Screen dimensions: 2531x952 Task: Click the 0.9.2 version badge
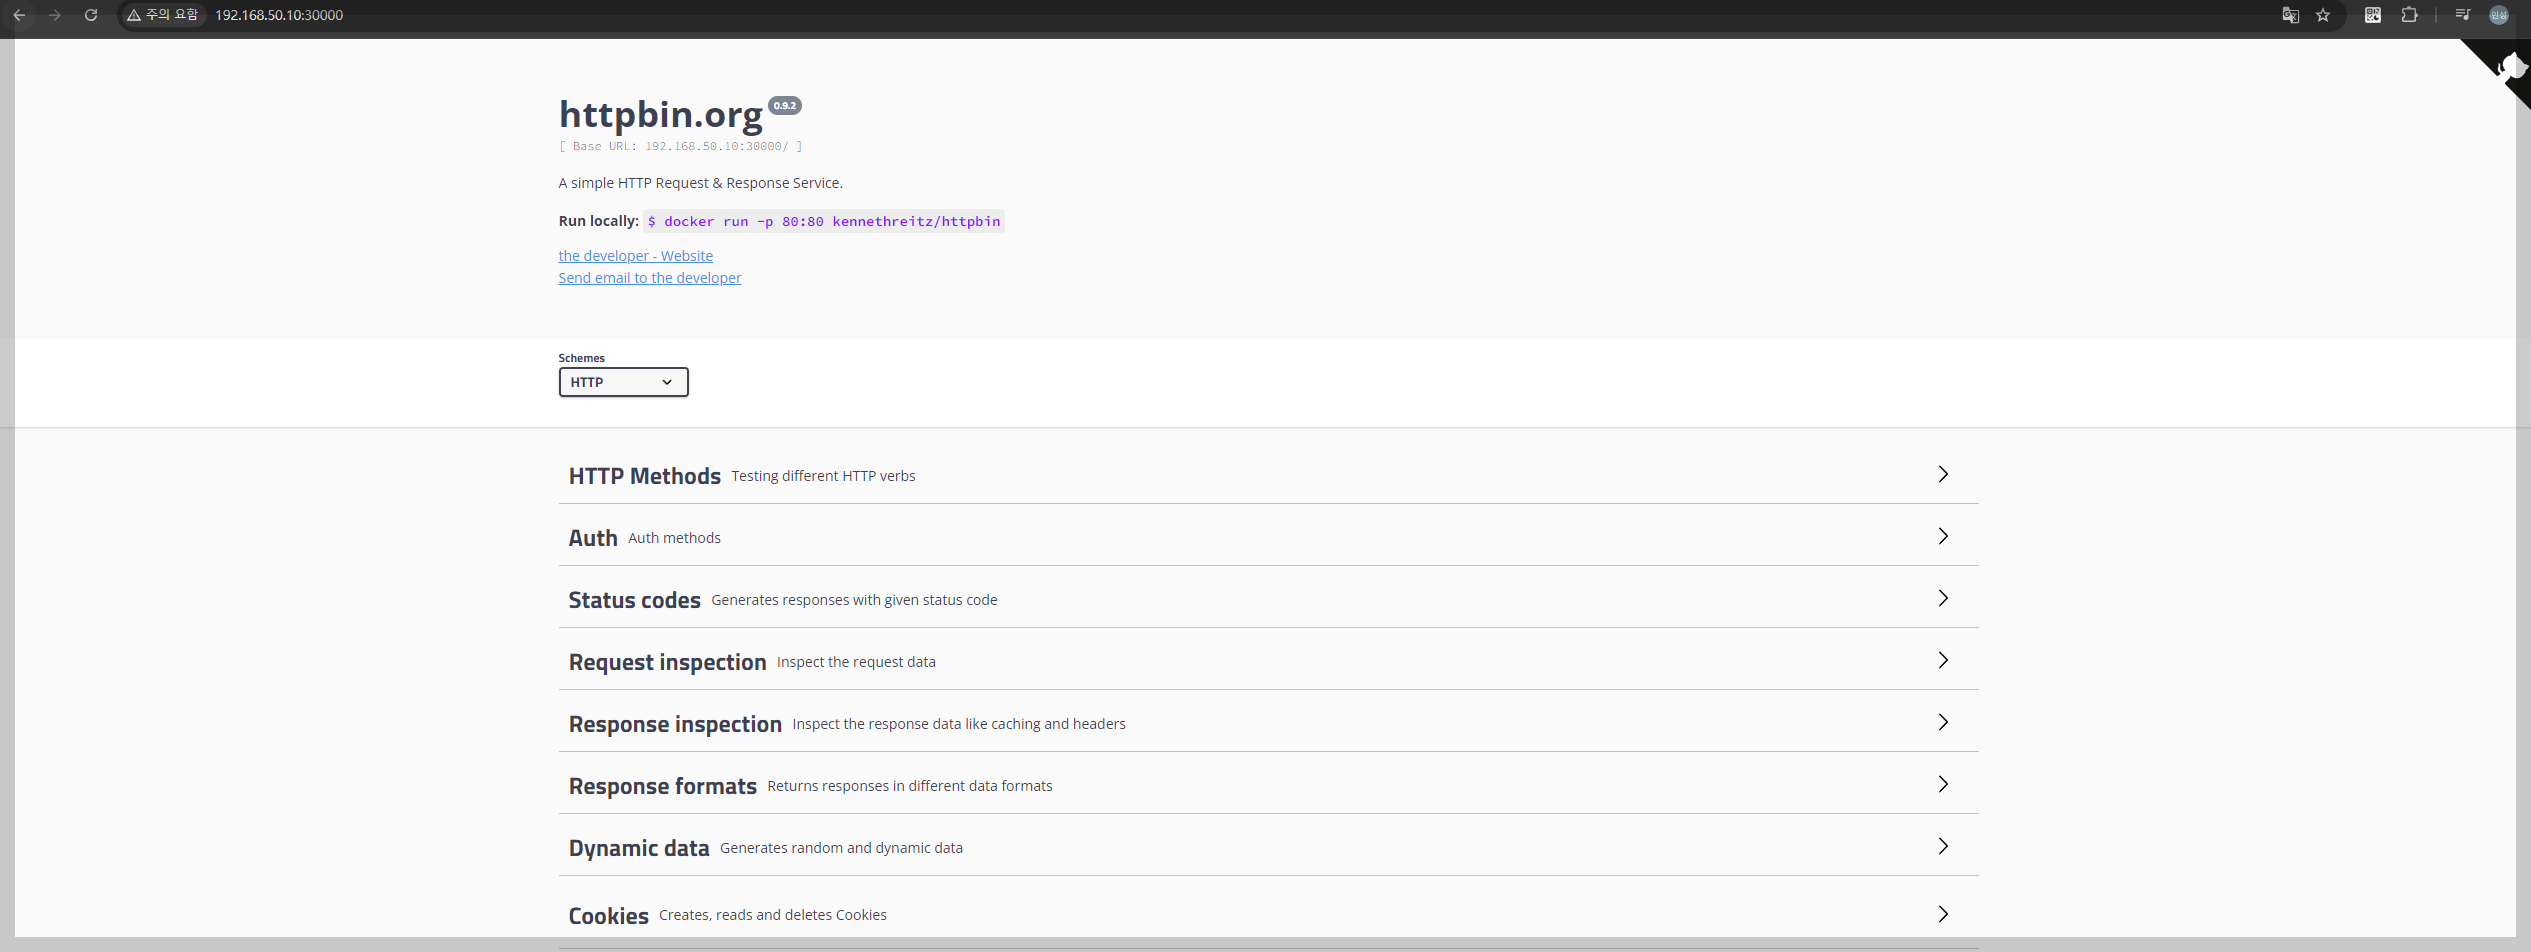pos(785,105)
